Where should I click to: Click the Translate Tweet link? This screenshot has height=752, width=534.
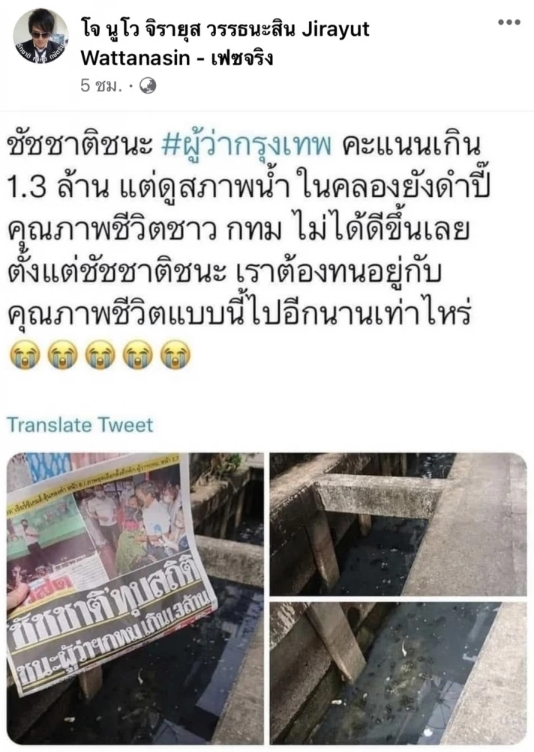[x=80, y=425]
